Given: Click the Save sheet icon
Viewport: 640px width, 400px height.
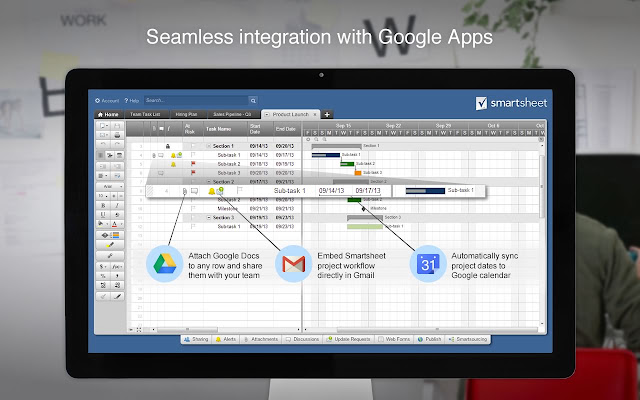Looking at the screenshot, I should (117, 126).
